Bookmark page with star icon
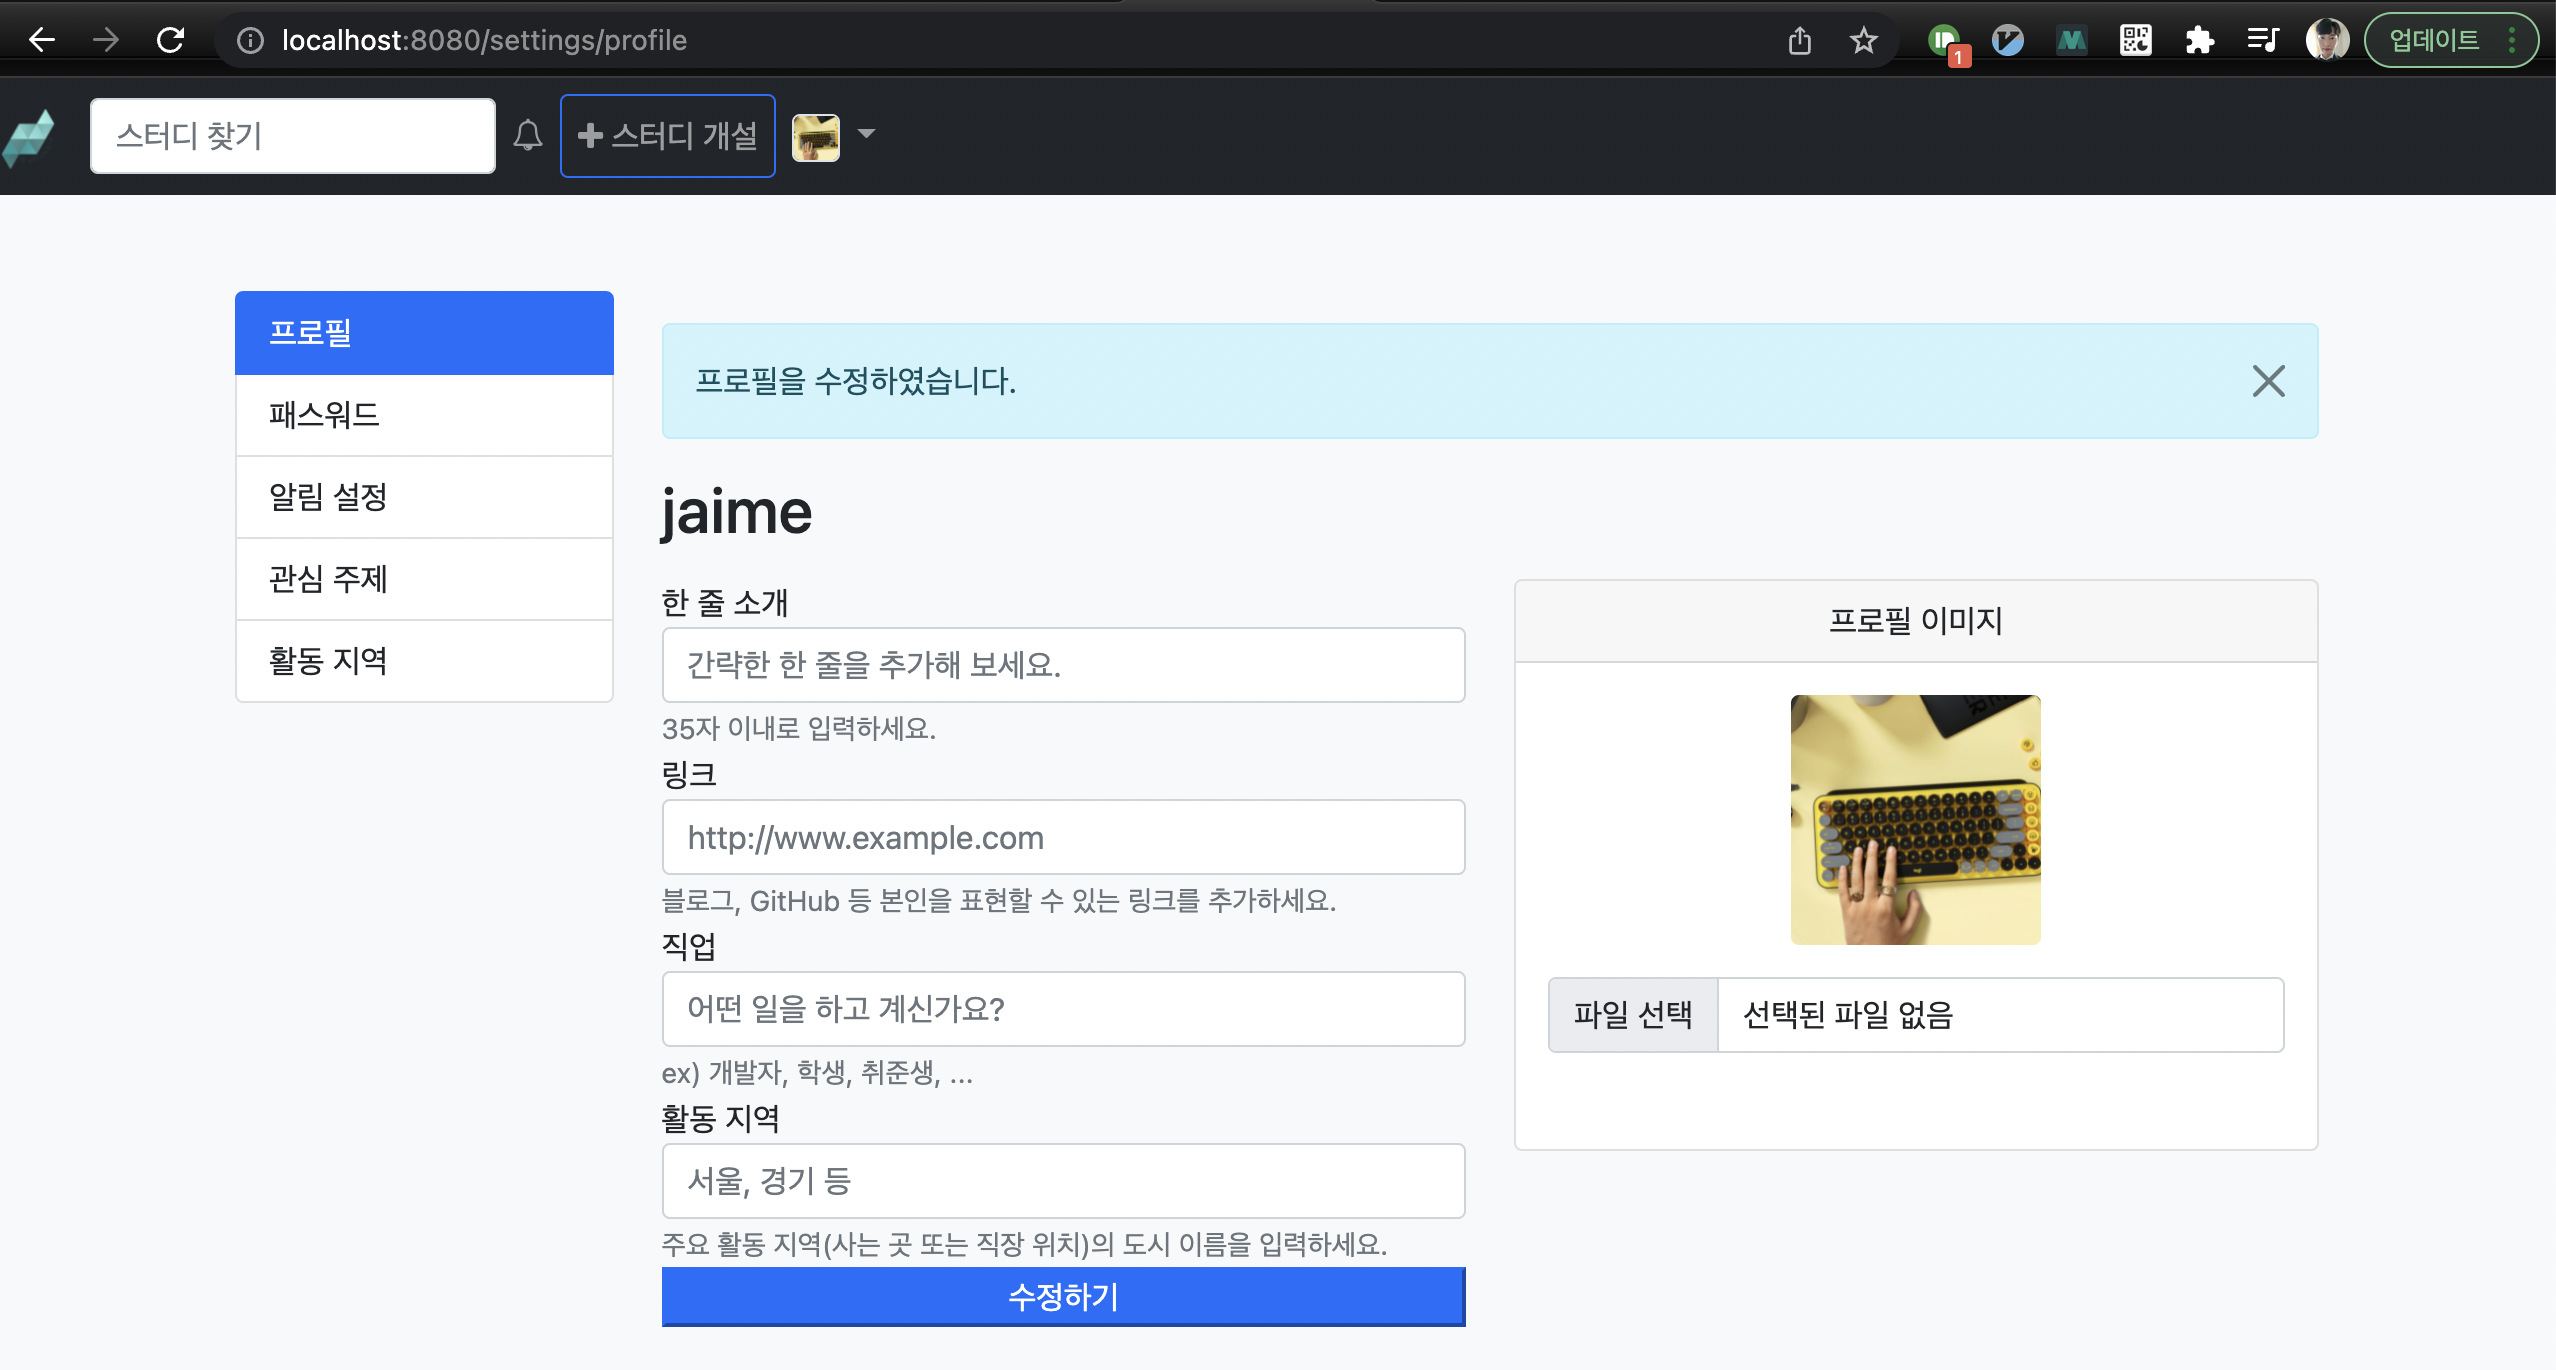Image resolution: width=2556 pixels, height=1370 pixels. point(1863,40)
